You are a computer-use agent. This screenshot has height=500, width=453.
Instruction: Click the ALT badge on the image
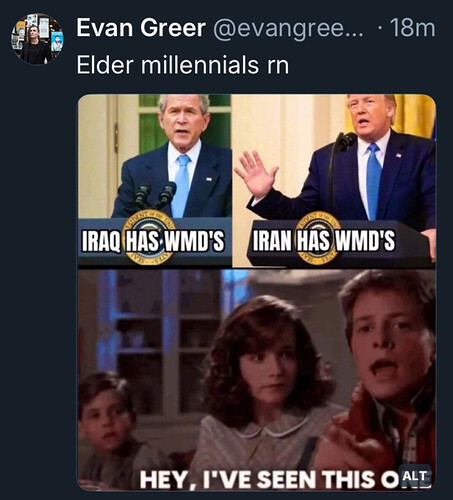point(414,476)
